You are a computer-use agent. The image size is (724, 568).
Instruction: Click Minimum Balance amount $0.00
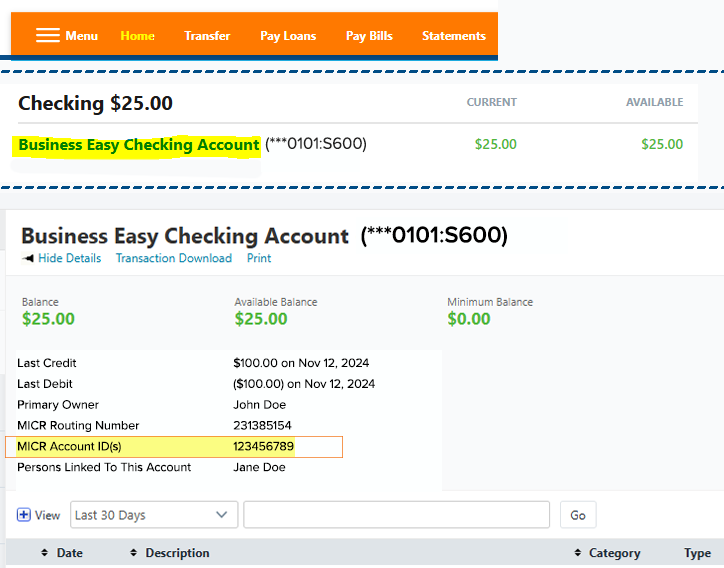click(469, 319)
